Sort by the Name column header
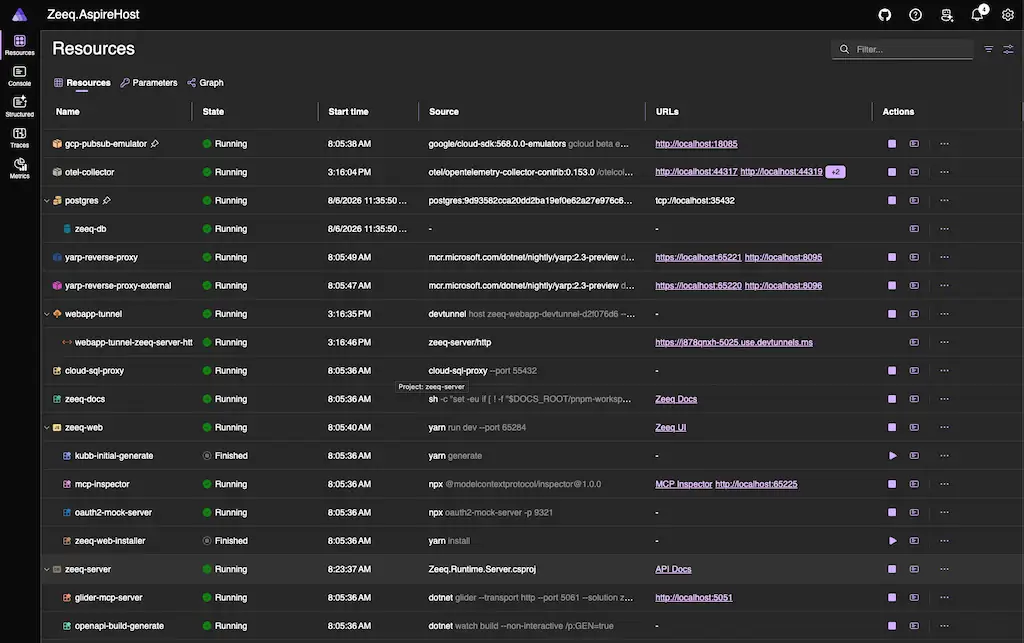Viewport: 1024px width, 643px height. pos(68,112)
